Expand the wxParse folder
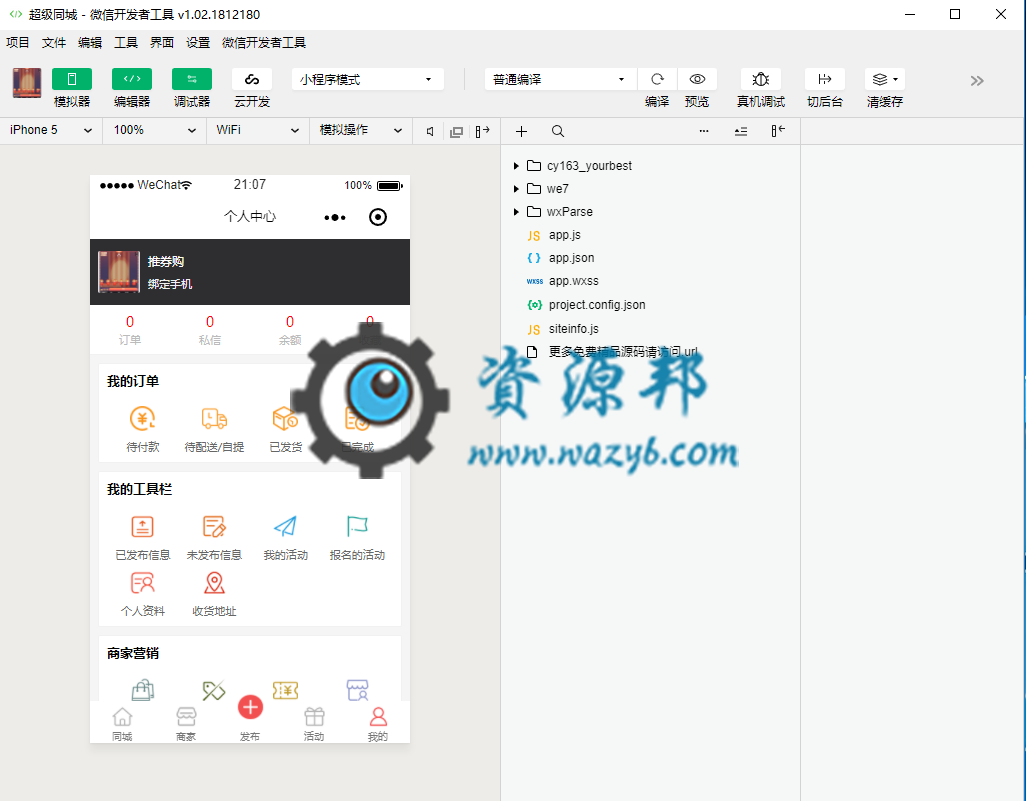This screenshot has width=1026, height=801. pyautogui.click(x=516, y=212)
